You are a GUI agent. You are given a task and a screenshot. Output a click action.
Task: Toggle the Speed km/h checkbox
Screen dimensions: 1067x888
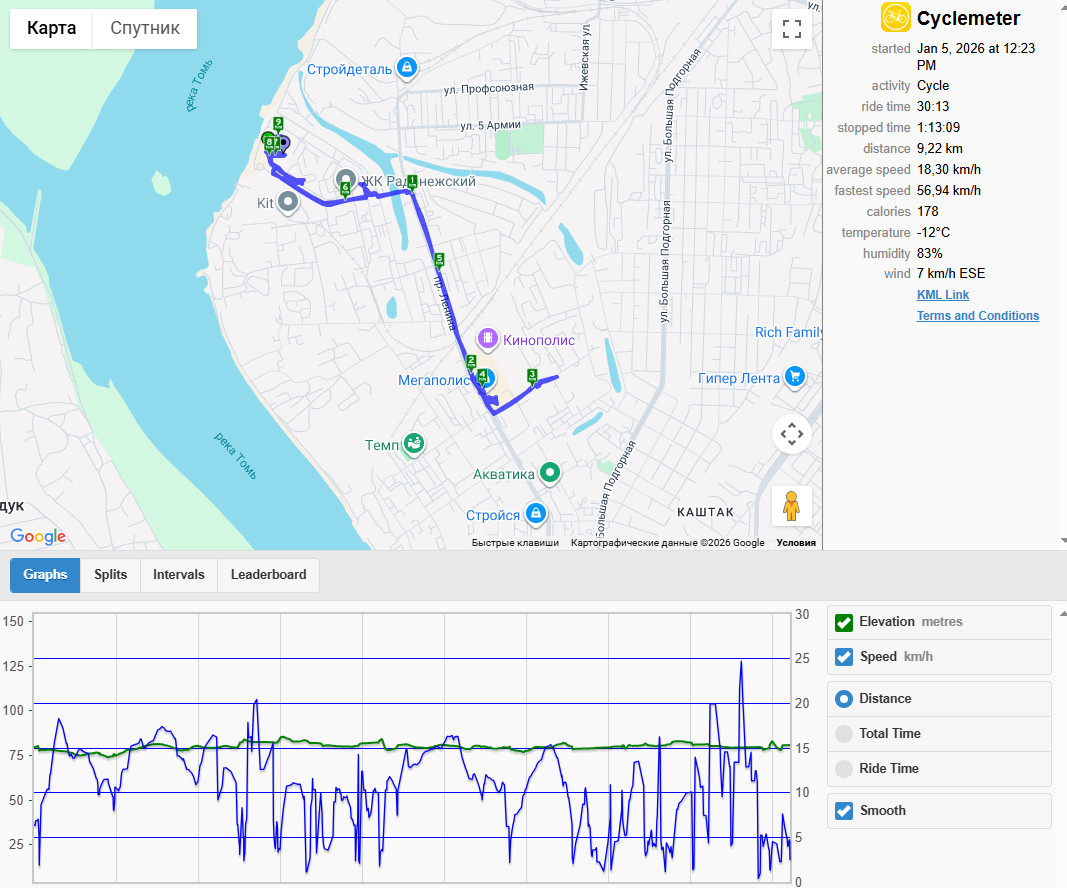844,657
